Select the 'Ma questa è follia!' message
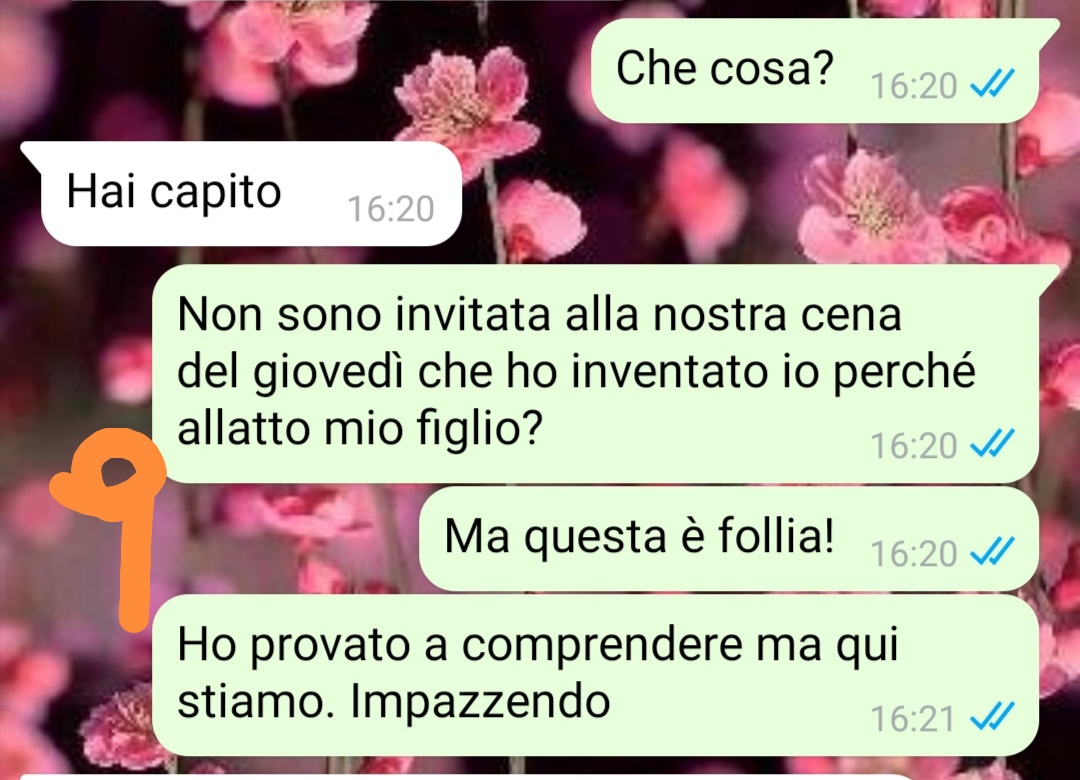The image size is (1080, 780). [x=729, y=539]
